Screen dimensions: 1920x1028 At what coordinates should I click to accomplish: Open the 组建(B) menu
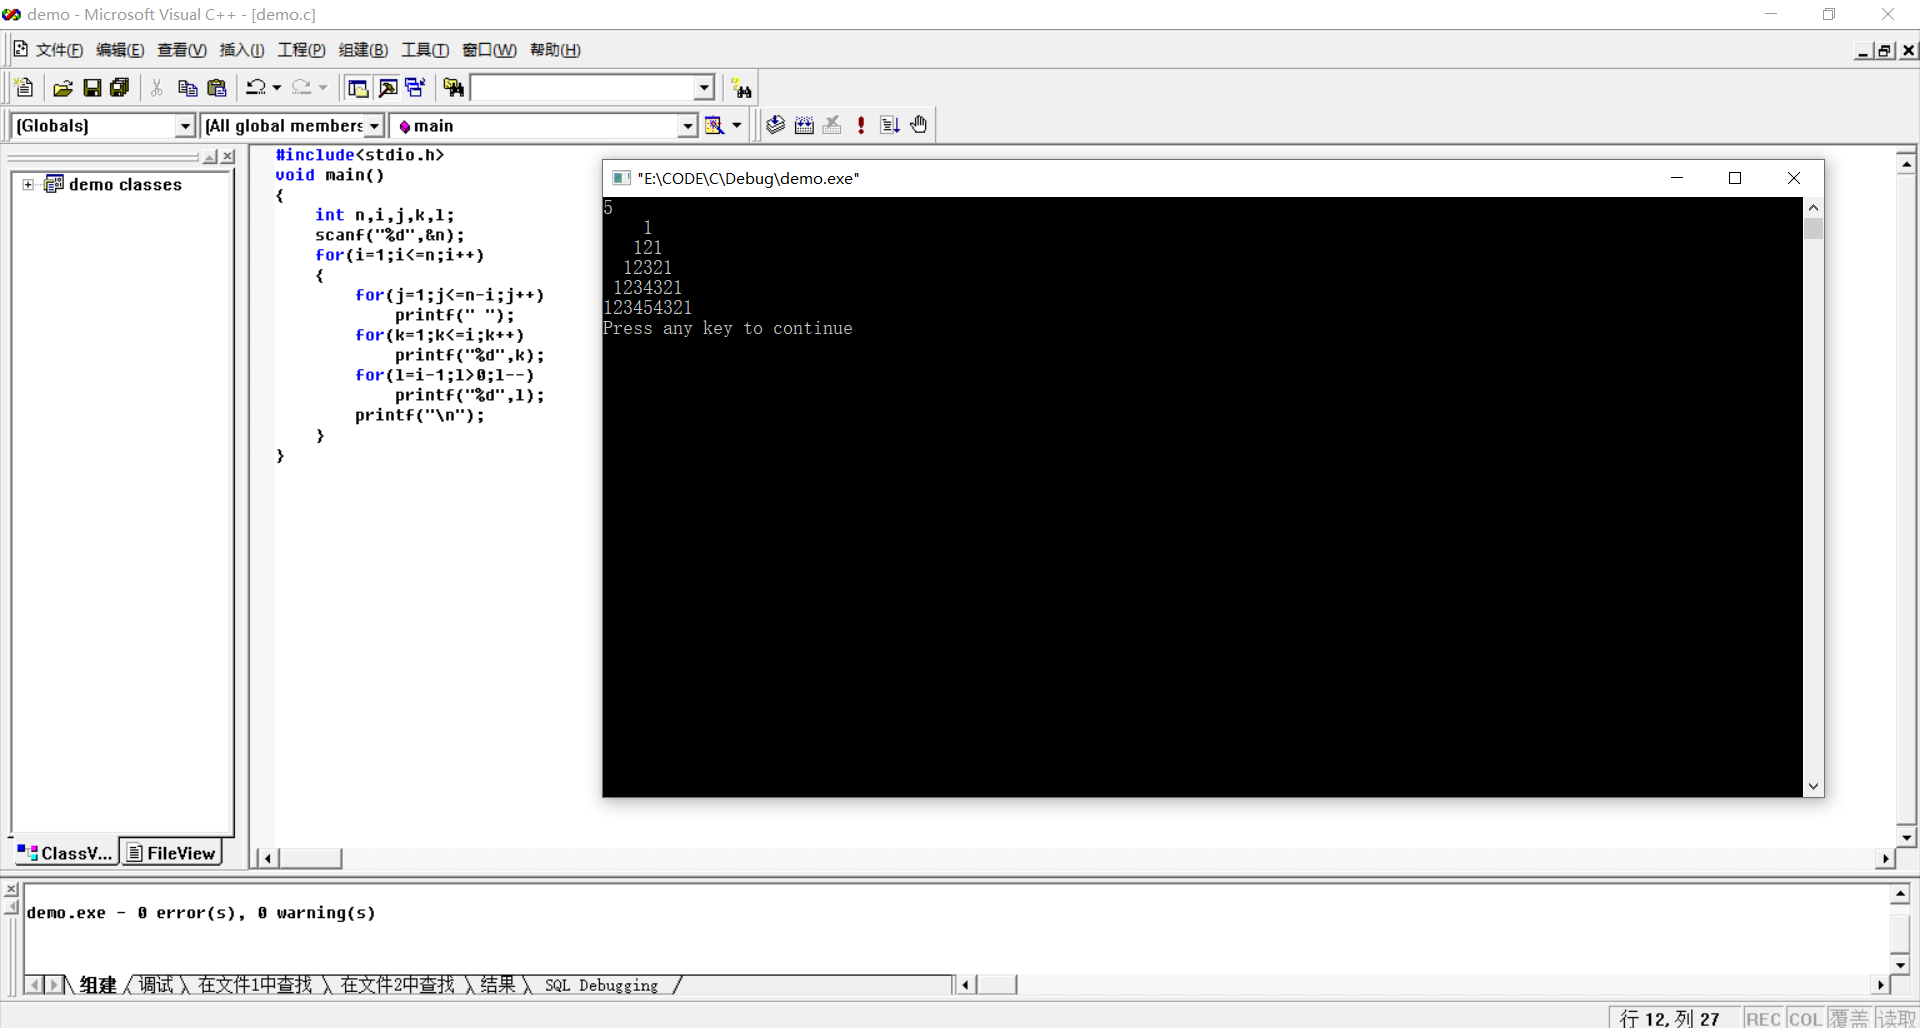pyautogui.click(x=363, y=50)
